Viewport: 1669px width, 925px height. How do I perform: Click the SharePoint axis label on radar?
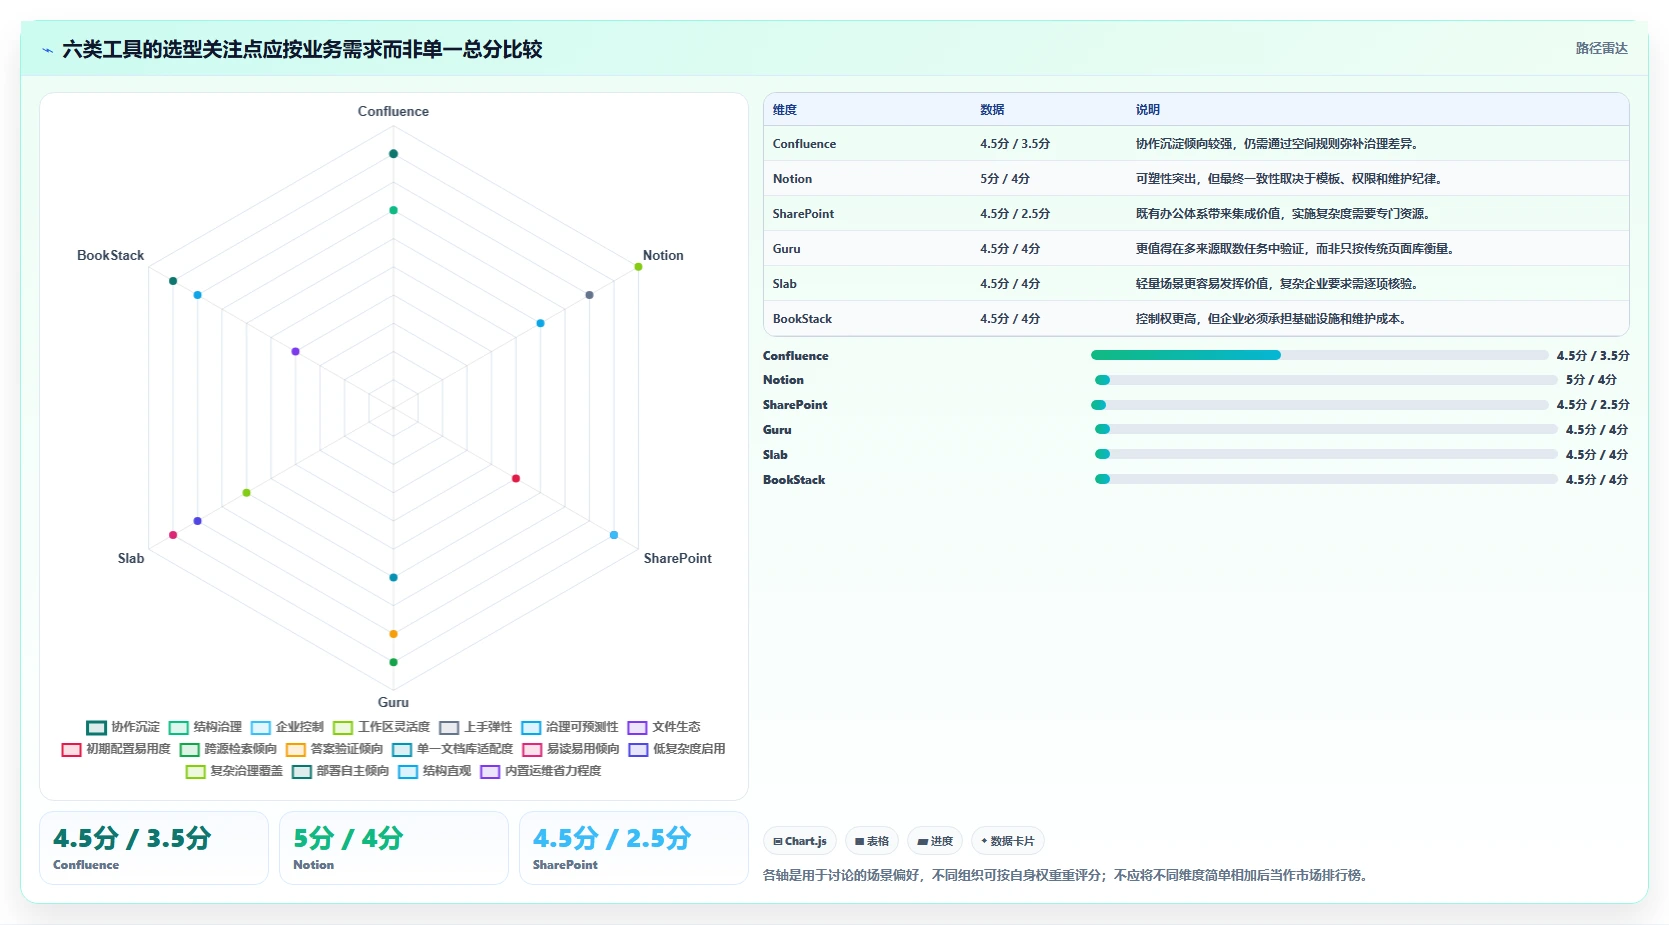click(x=678, y=558)
